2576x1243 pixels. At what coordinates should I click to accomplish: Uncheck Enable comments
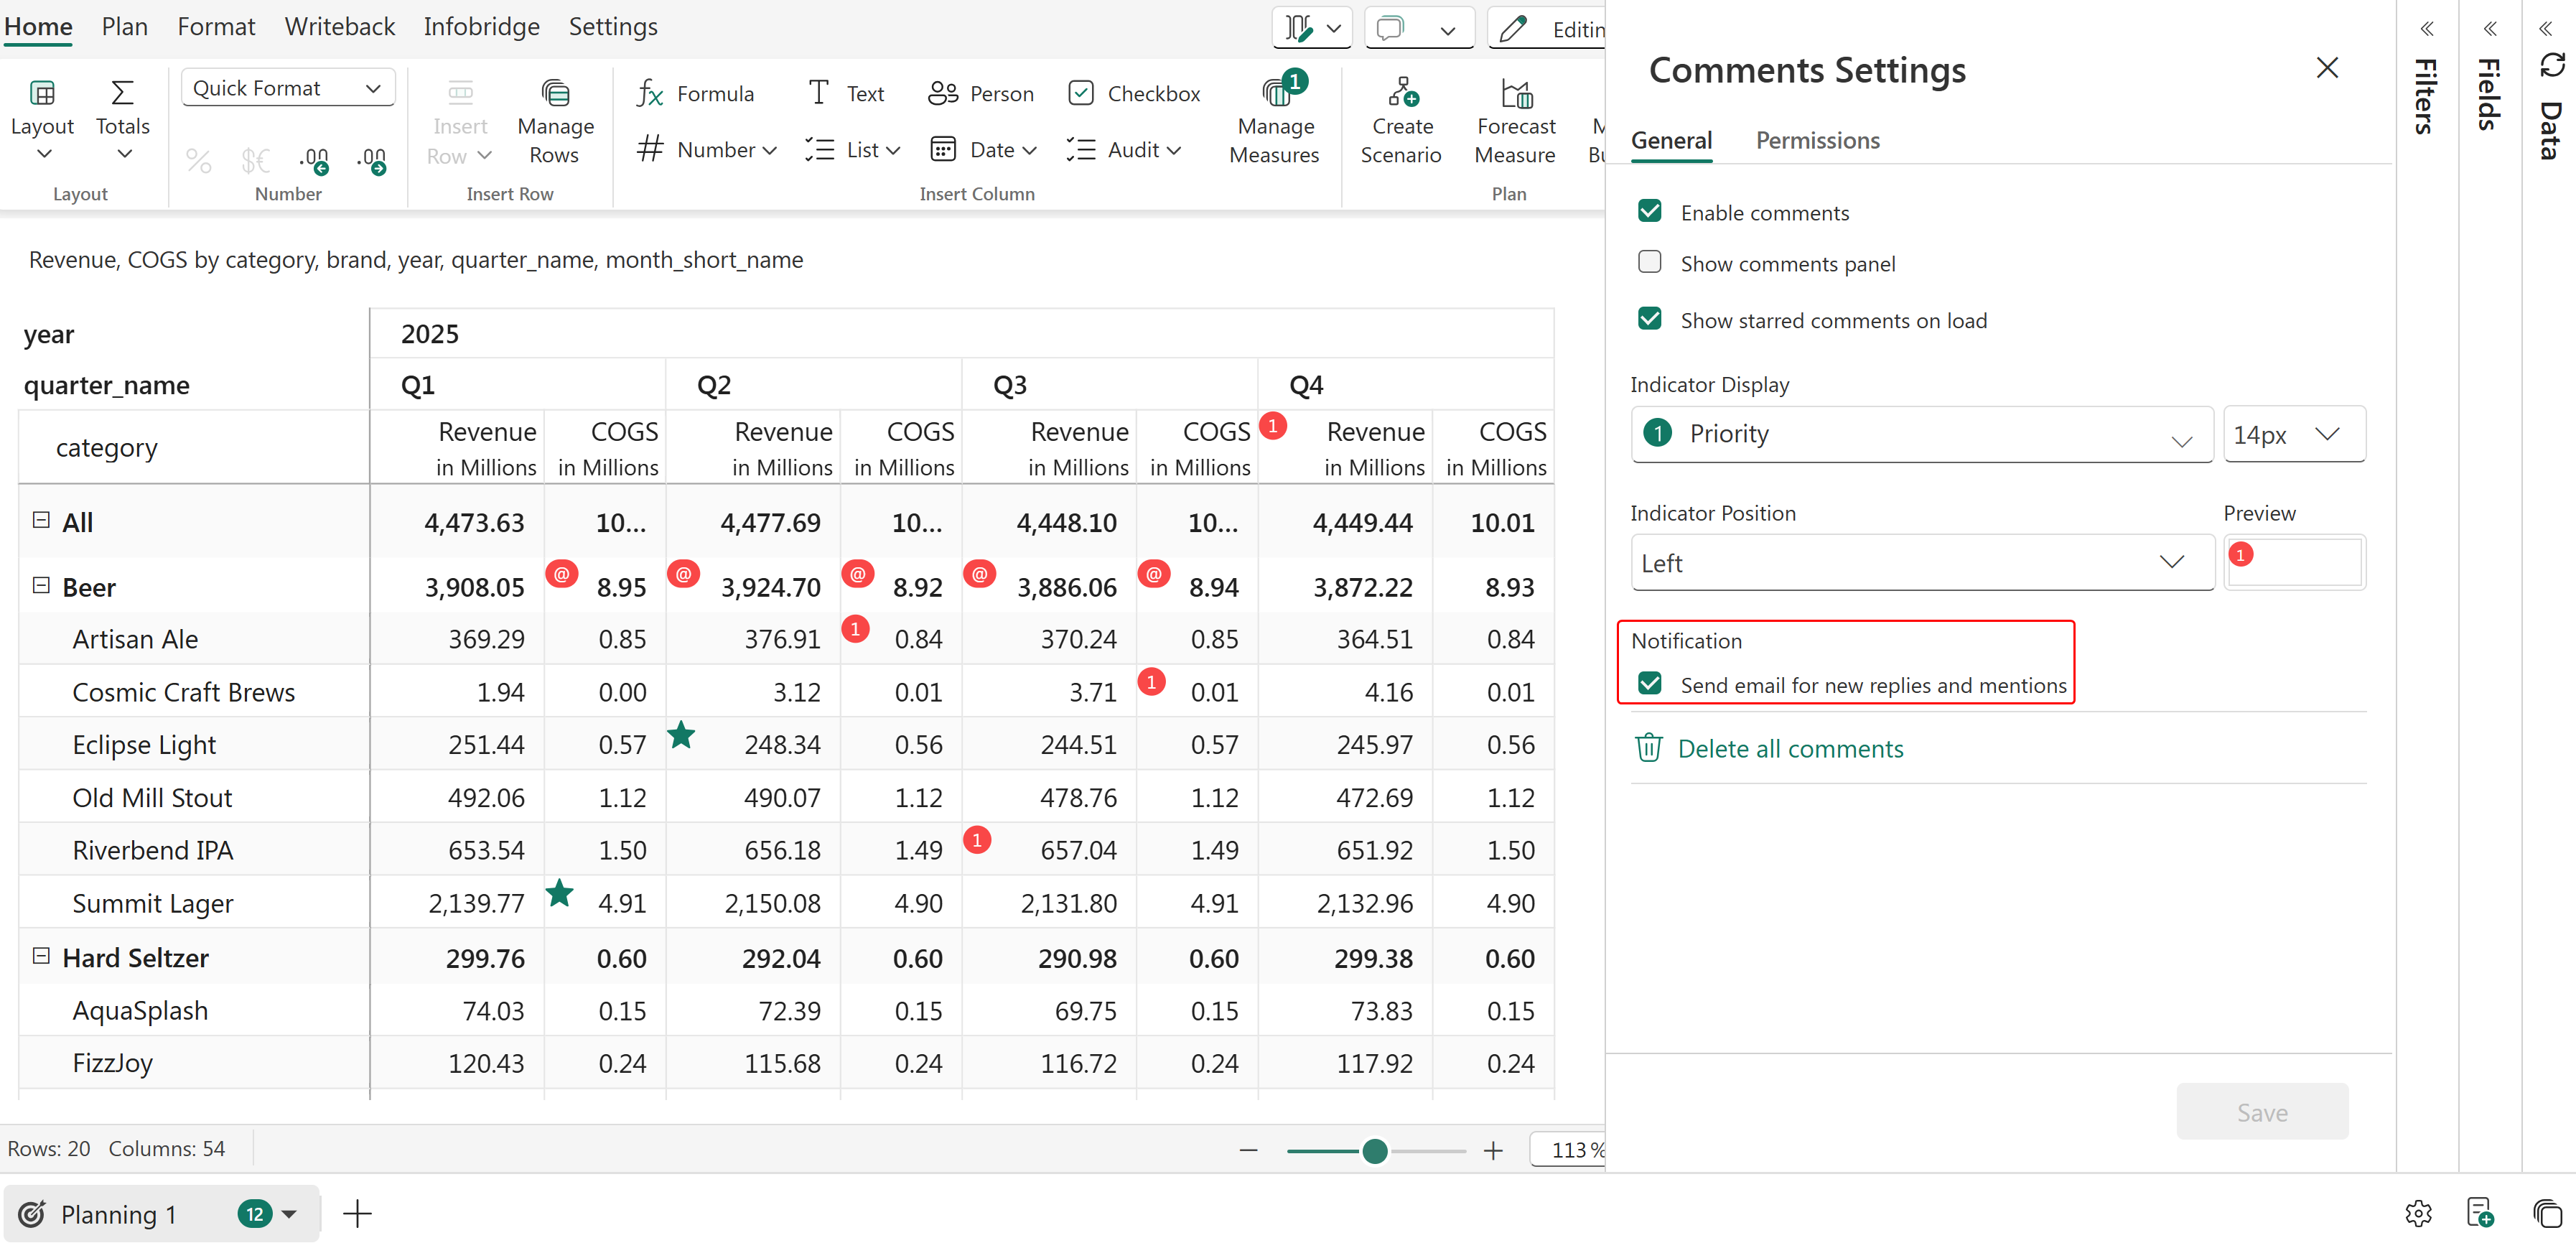[1650, 211]
